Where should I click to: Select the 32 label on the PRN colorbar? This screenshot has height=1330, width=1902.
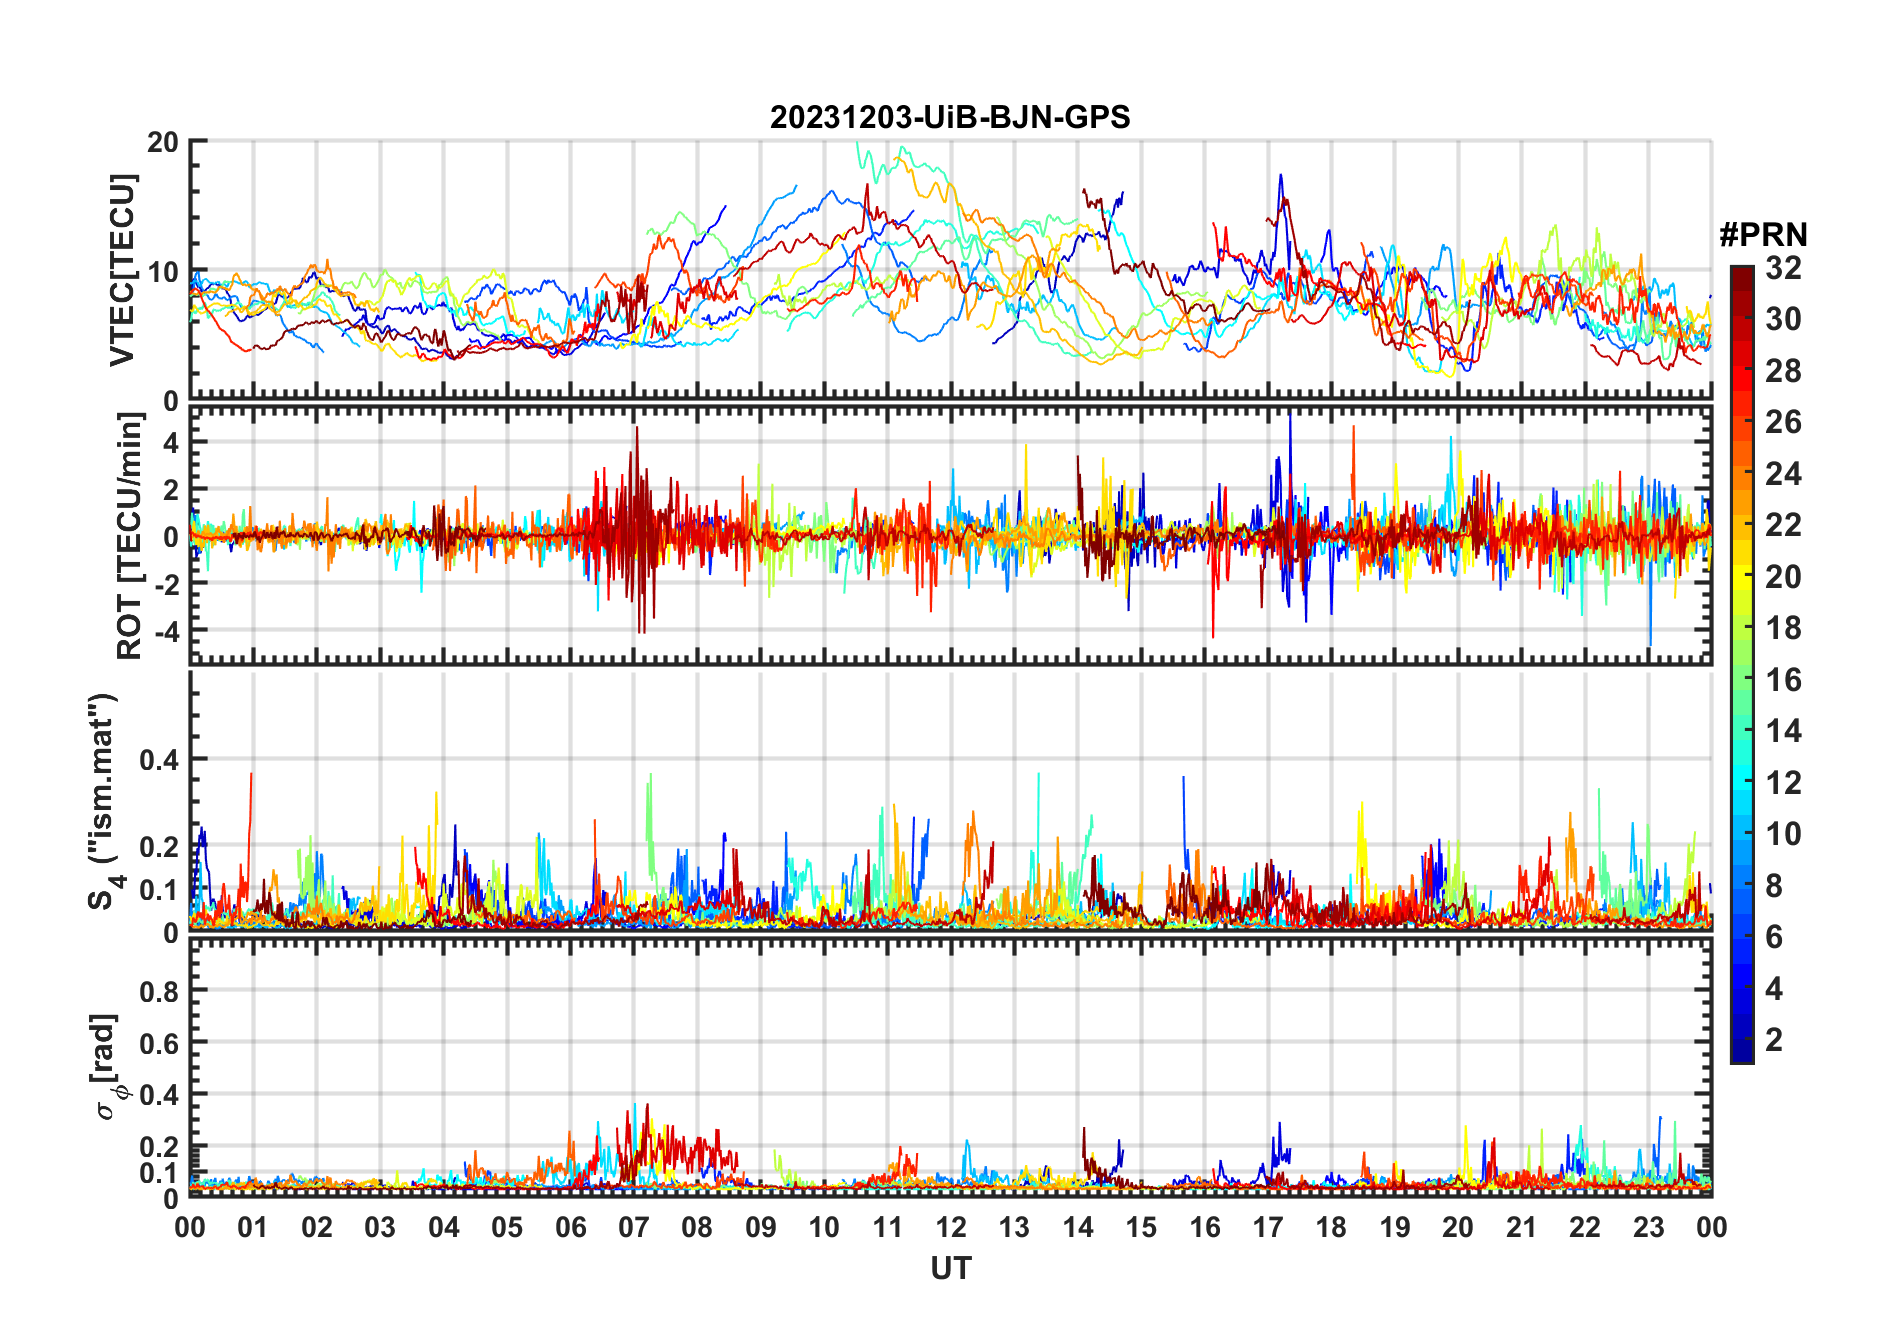(x=1783, y=268)
